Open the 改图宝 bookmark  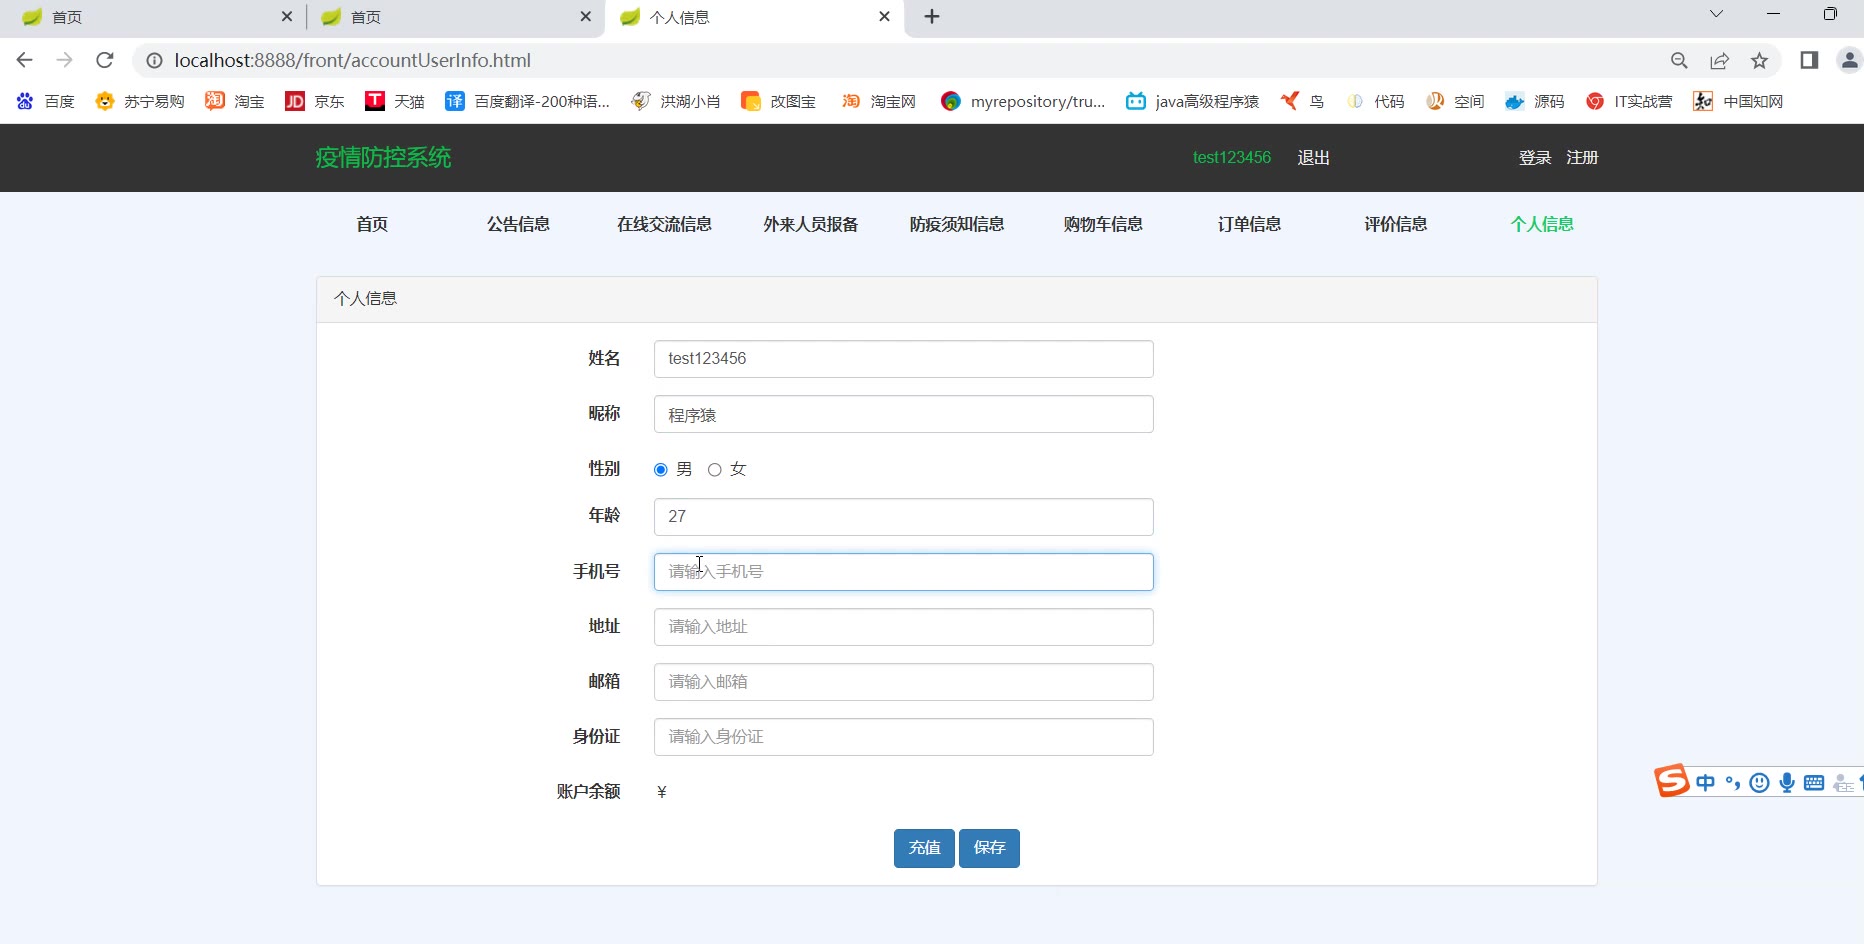tap(779, 101)
